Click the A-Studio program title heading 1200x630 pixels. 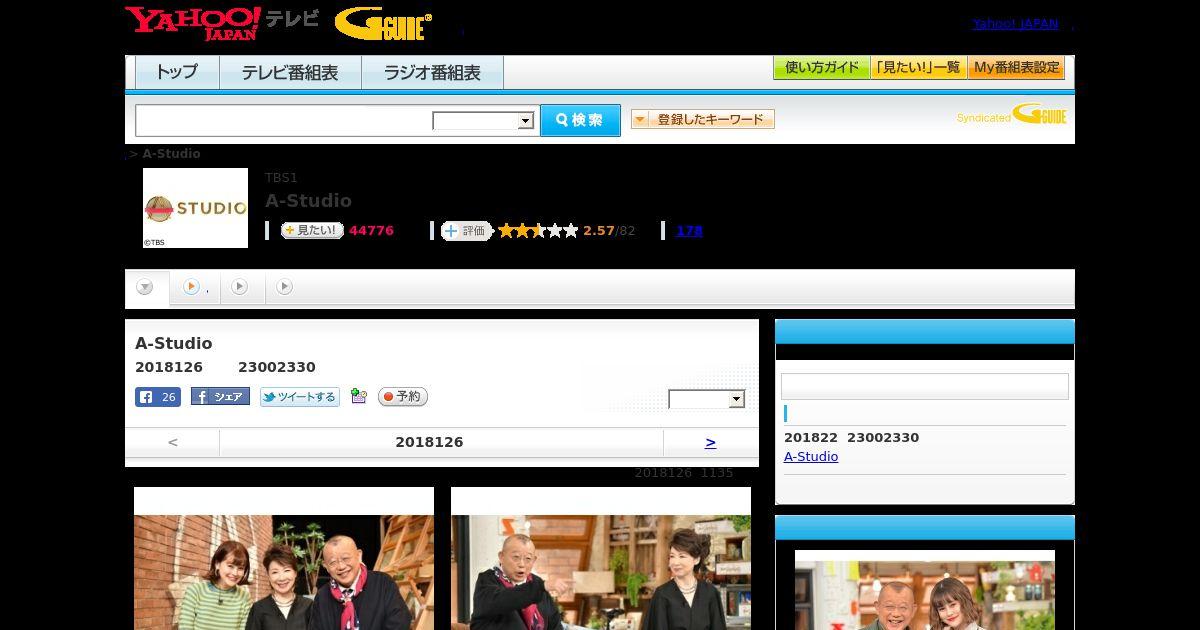pyautogui.click(x=308, y=201)
